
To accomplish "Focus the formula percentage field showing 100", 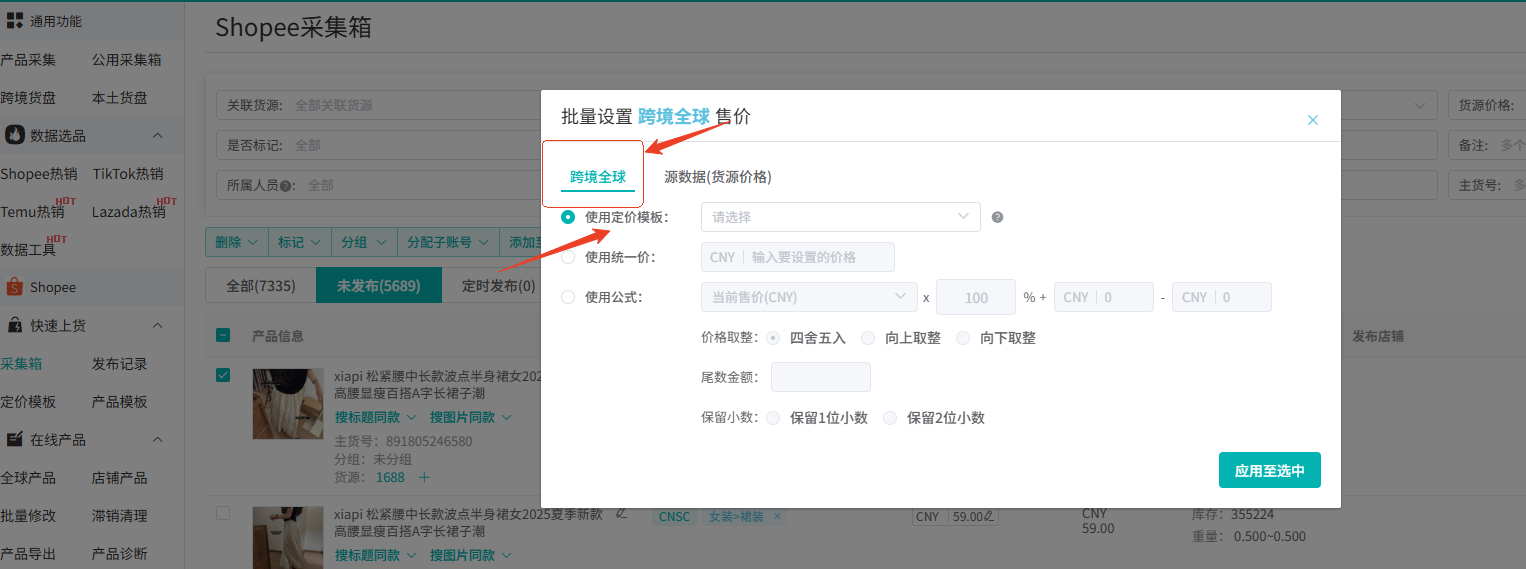I will click(975, 297).
